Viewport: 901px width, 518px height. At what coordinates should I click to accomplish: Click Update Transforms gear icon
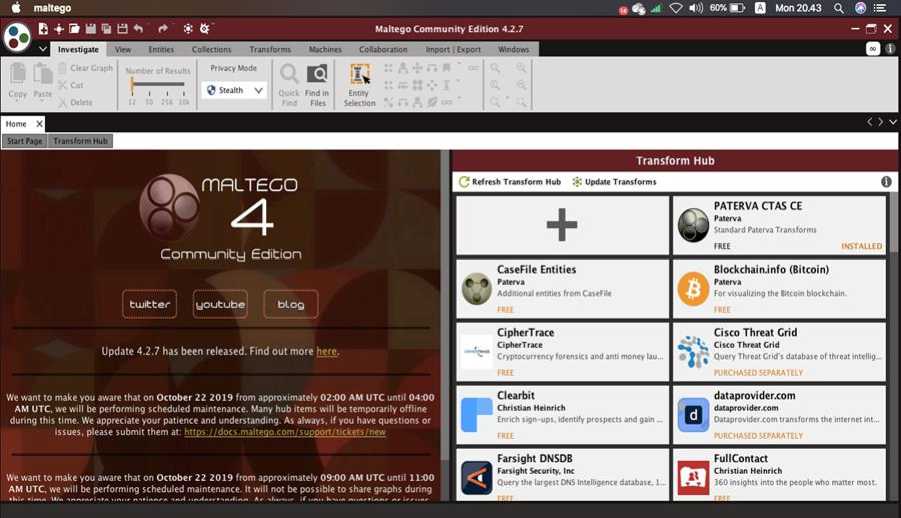tap(577, 182)
